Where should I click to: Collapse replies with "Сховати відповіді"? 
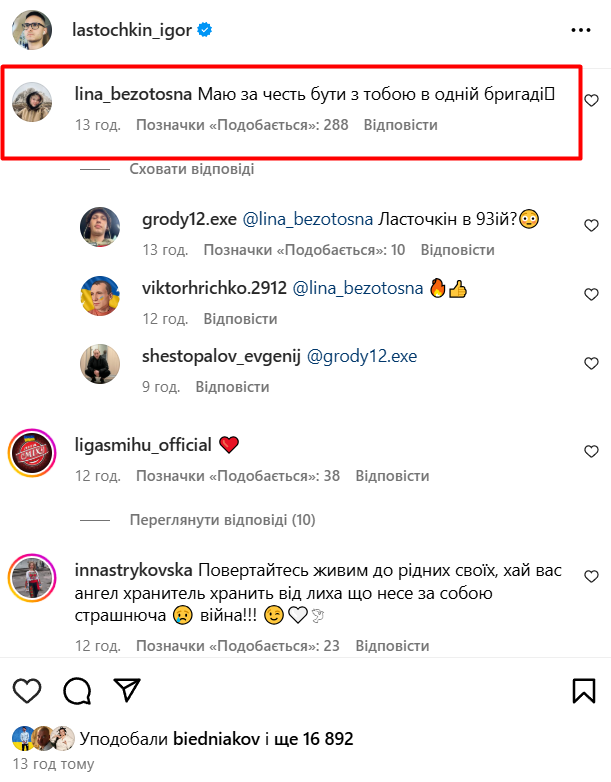[191, 169]
